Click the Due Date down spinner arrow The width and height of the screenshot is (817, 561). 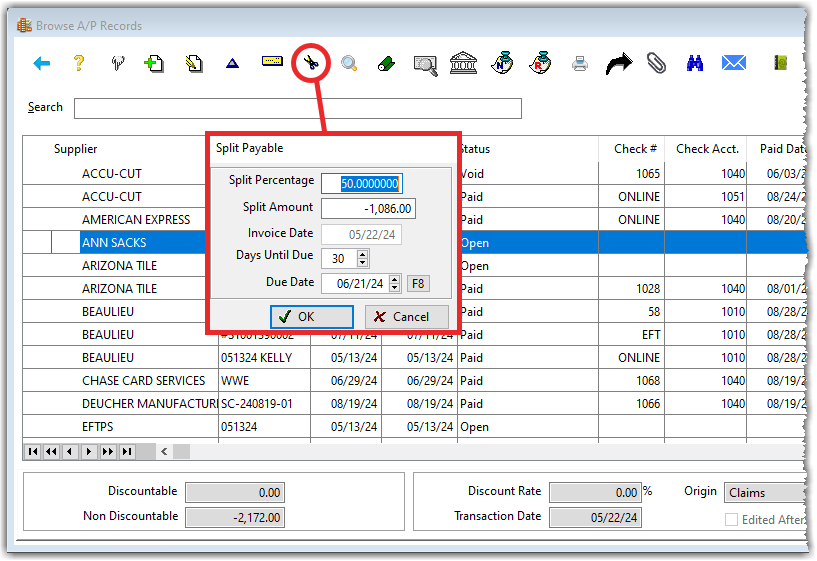pos(394,288)
